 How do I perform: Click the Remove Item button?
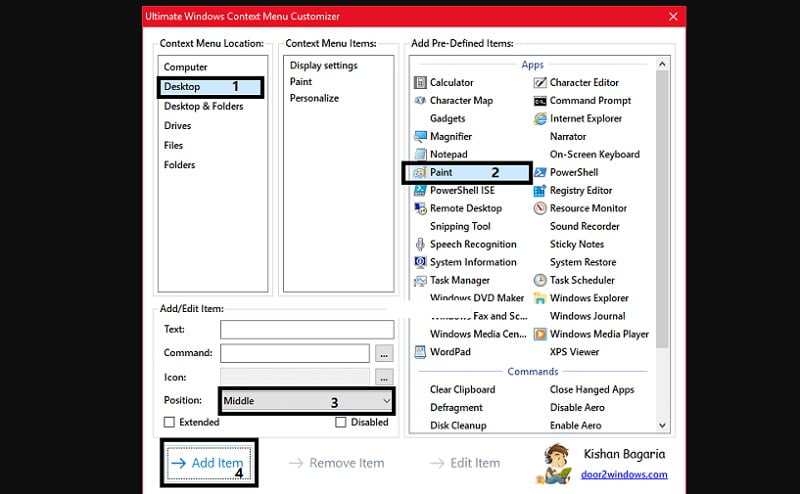pos(337,463)
